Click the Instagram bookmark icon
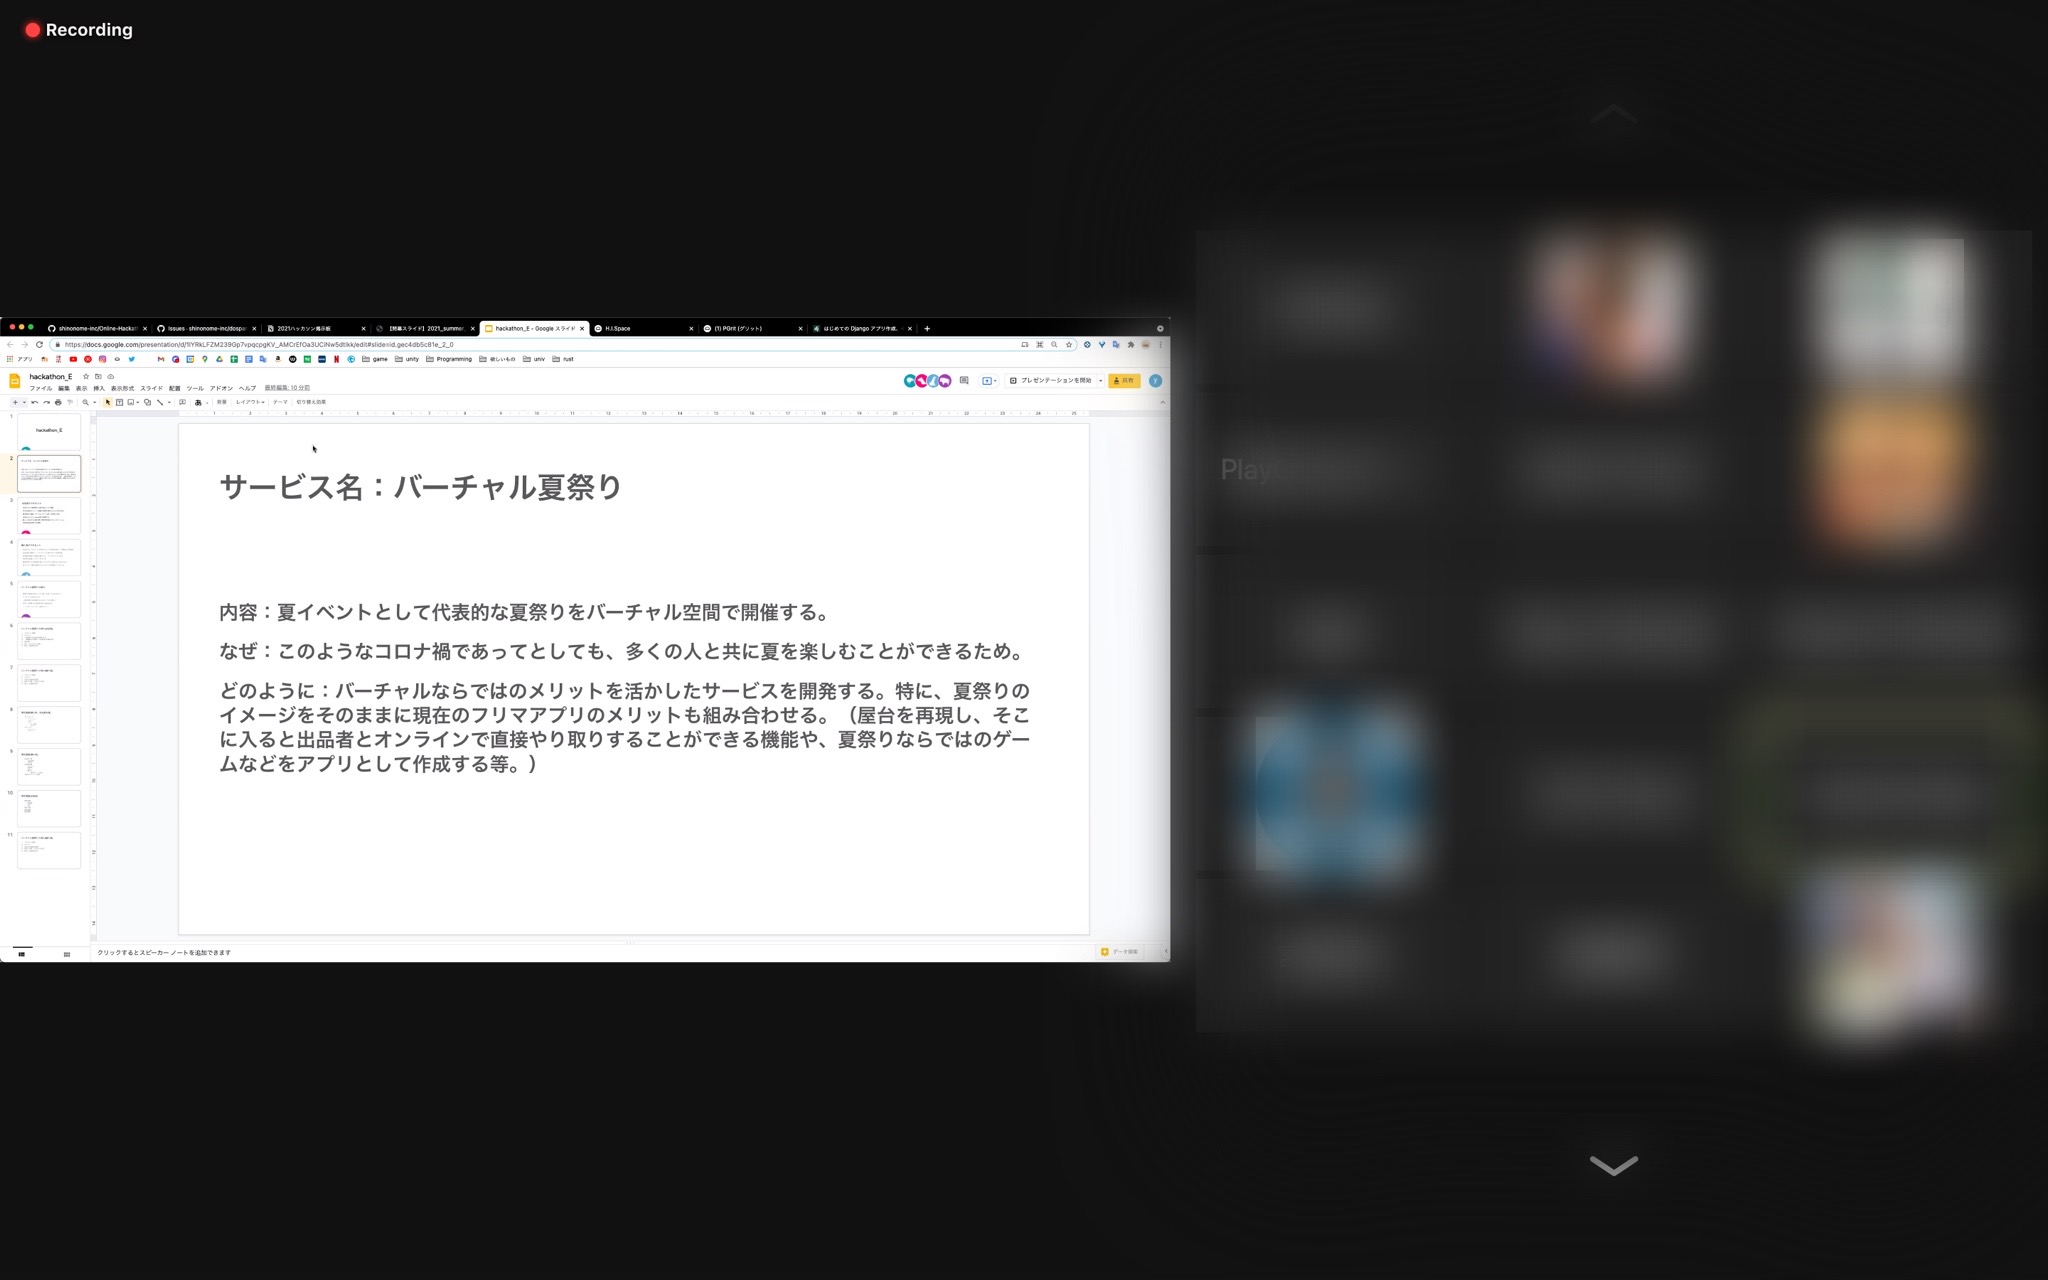The width and height of the screenshot is (2048, 1280). 102,359
